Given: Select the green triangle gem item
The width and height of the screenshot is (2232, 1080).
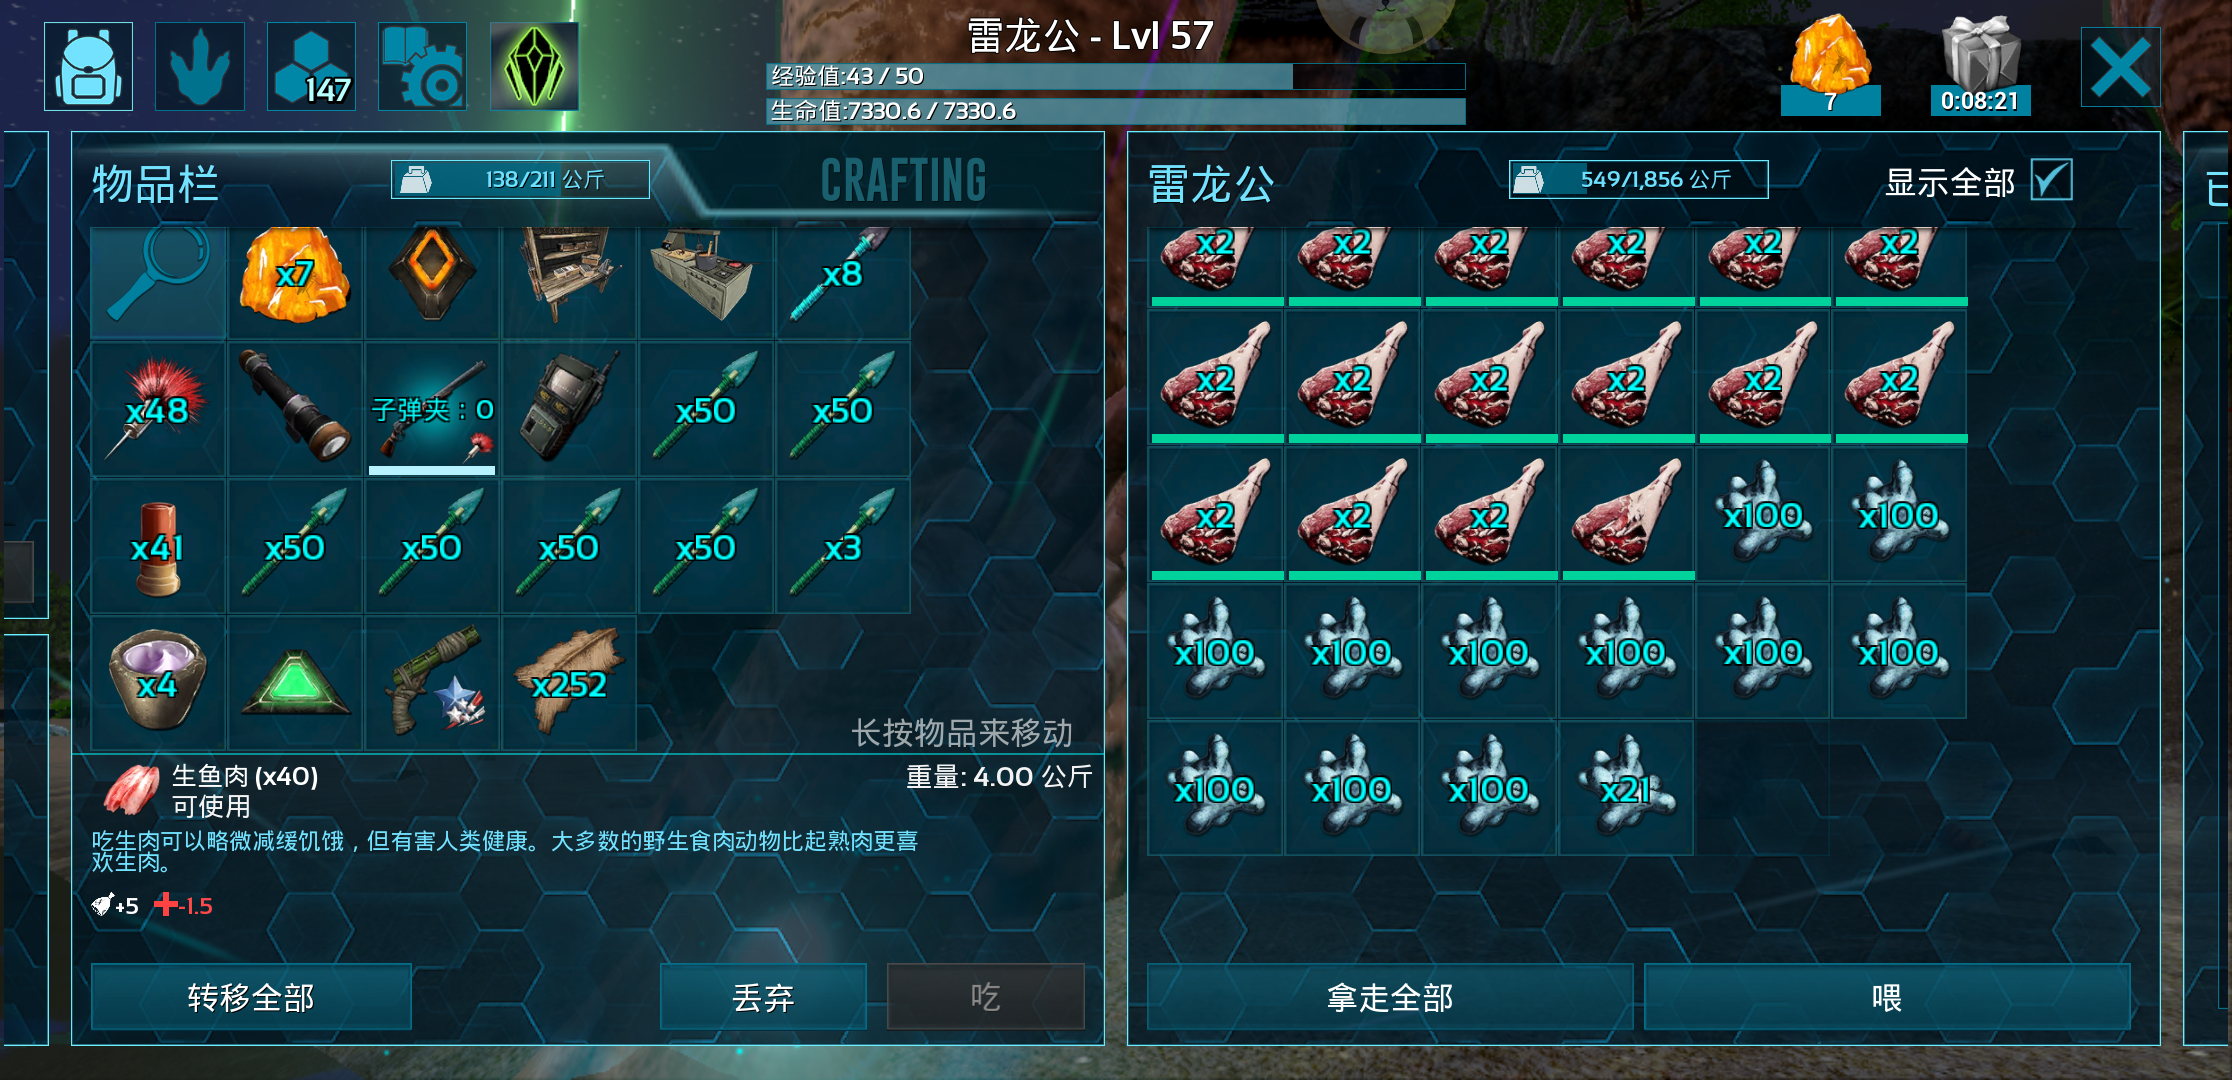Looking at the screenshot, I should point(295,683).
